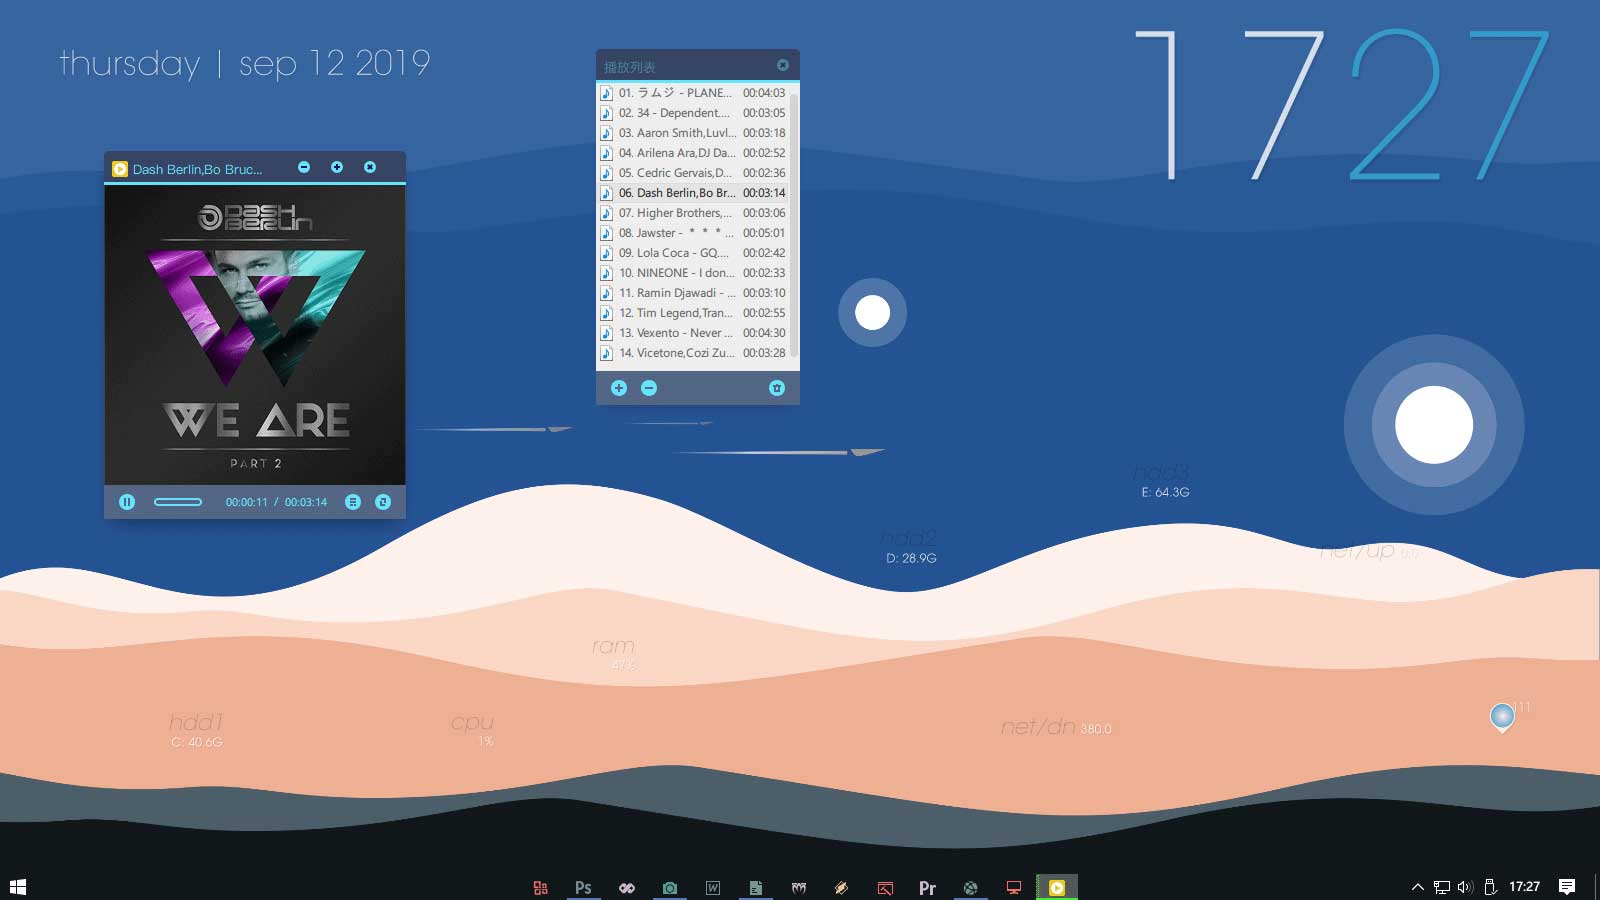
Task: Select track 02. 34 - Dependent...
Action: (x=693, y=113)
